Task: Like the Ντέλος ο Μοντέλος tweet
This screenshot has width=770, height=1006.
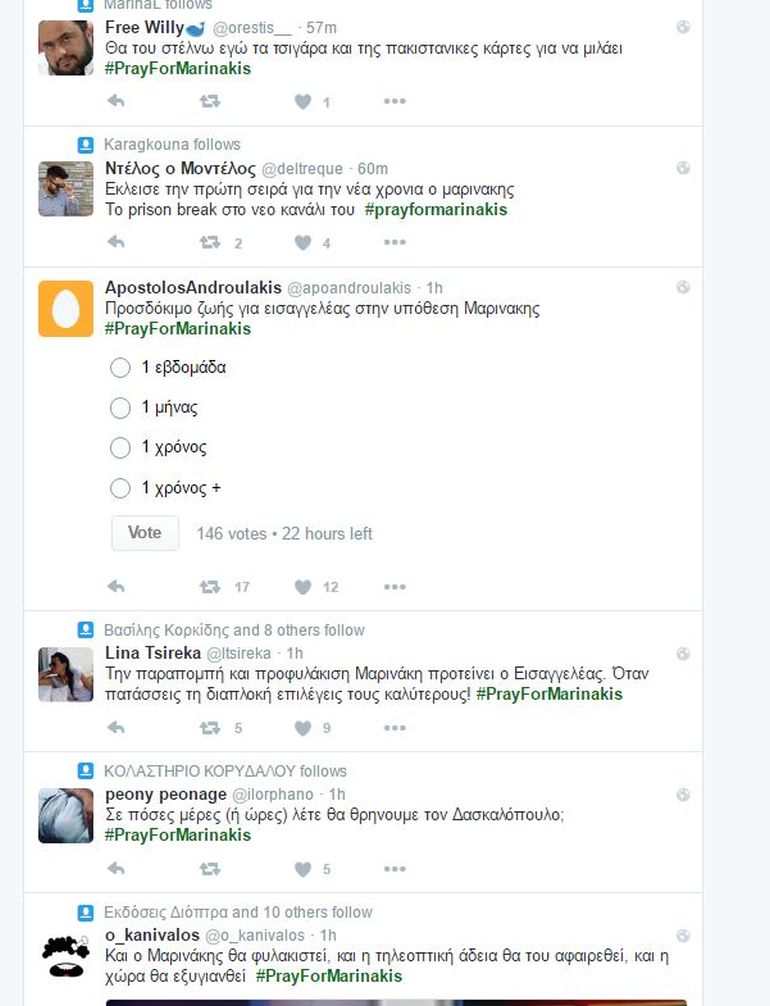Action: [x=303, y=242]
